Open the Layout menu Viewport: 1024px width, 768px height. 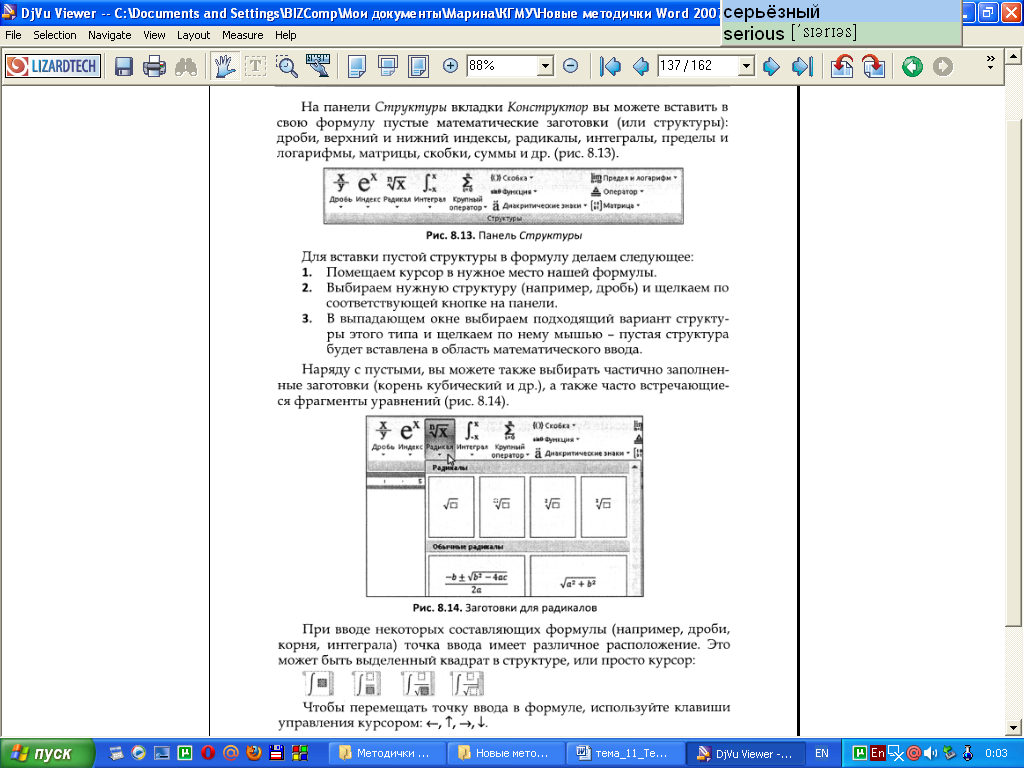click(193, 35)
